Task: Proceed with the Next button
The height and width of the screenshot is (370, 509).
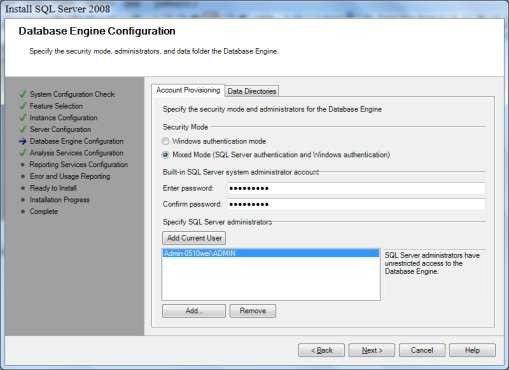Action: click(372, 350)
